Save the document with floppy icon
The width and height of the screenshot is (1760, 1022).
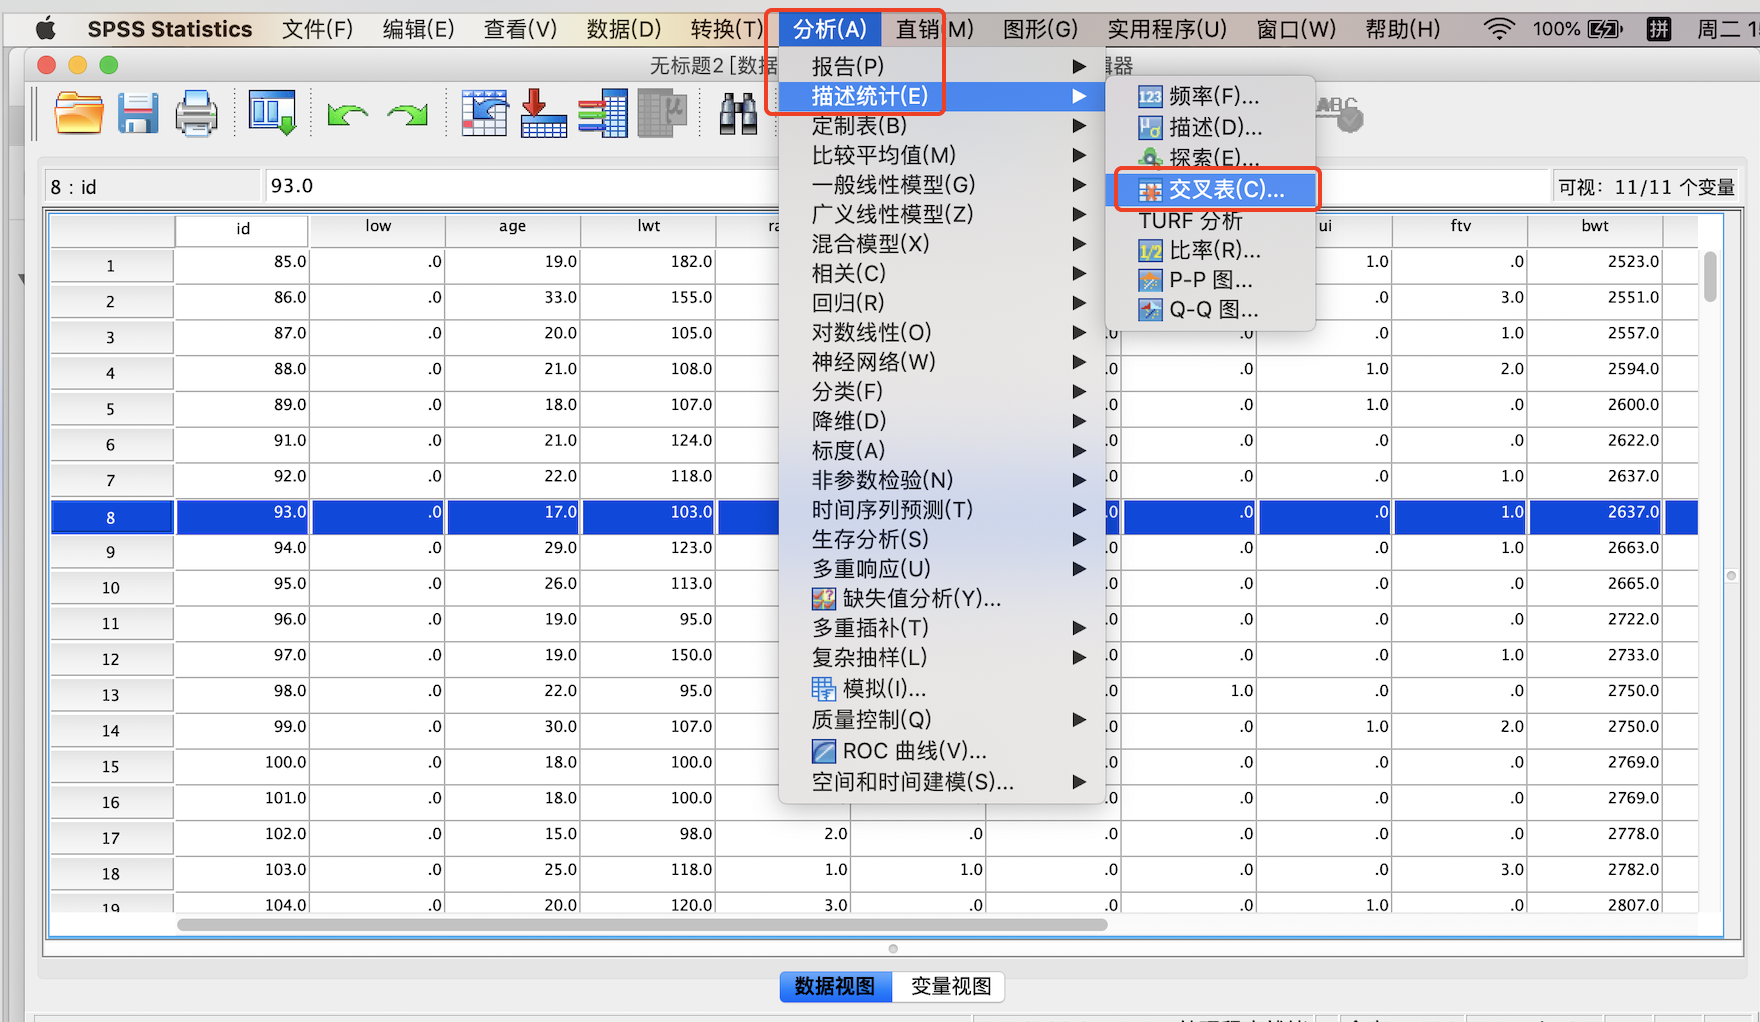(138, 113)
